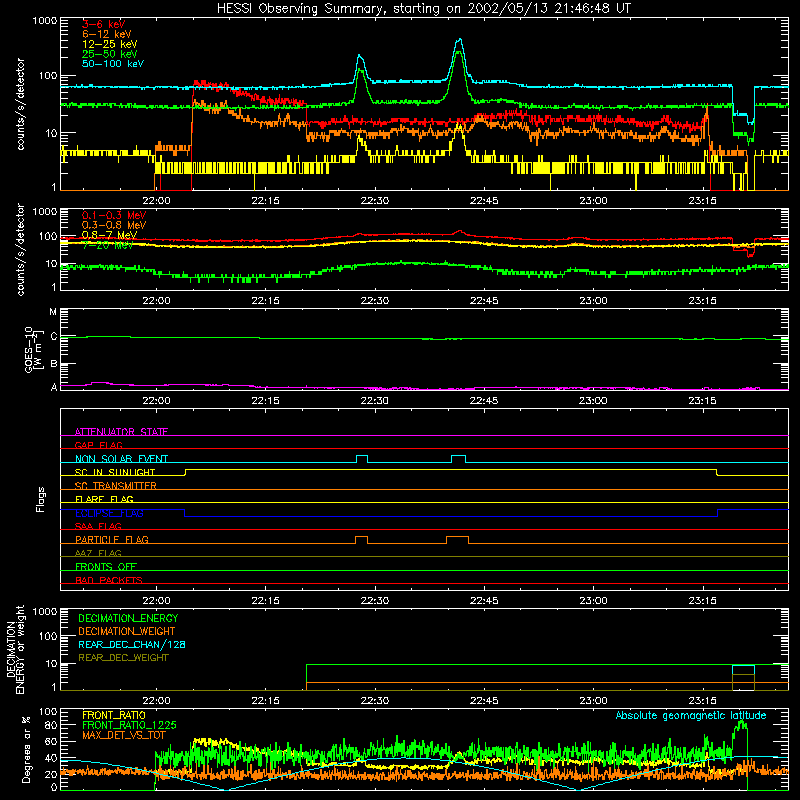Click the FLARE_FLAG label
Screen dimensions: 800x800
click(x=104, y=499)
